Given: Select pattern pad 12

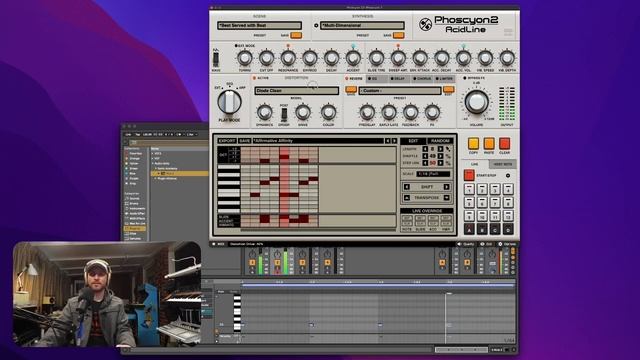Looking at the screenshot, I should click(x=508, y=215).
